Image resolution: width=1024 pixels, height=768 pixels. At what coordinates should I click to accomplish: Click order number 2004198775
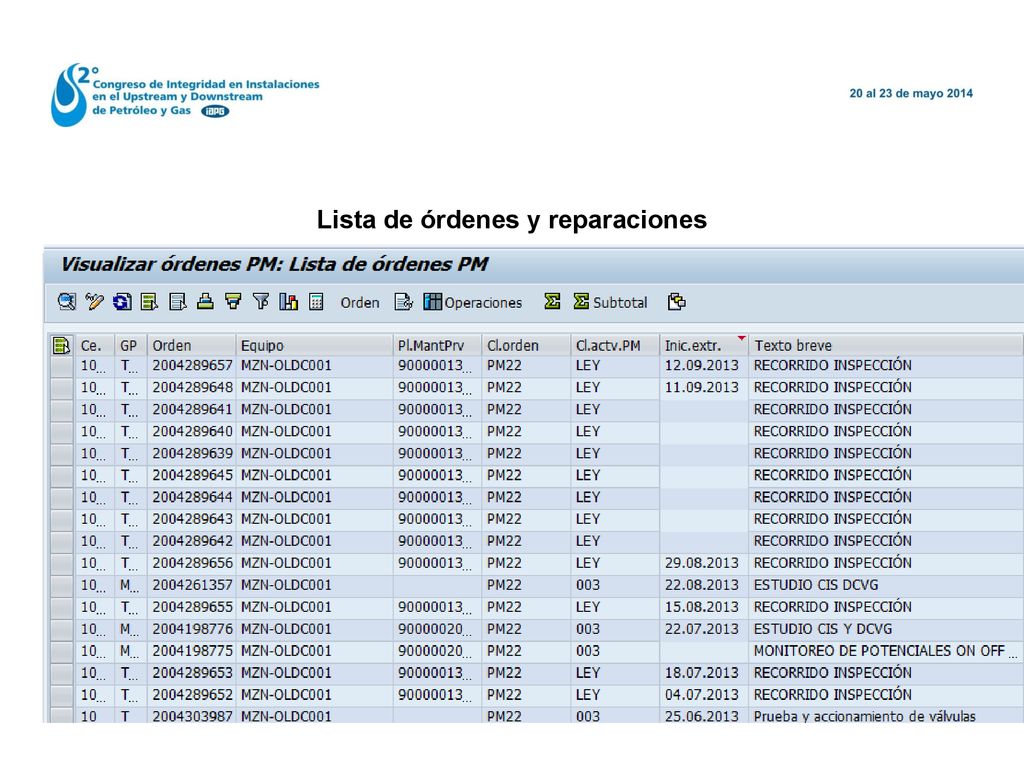(x=192, y=651)
